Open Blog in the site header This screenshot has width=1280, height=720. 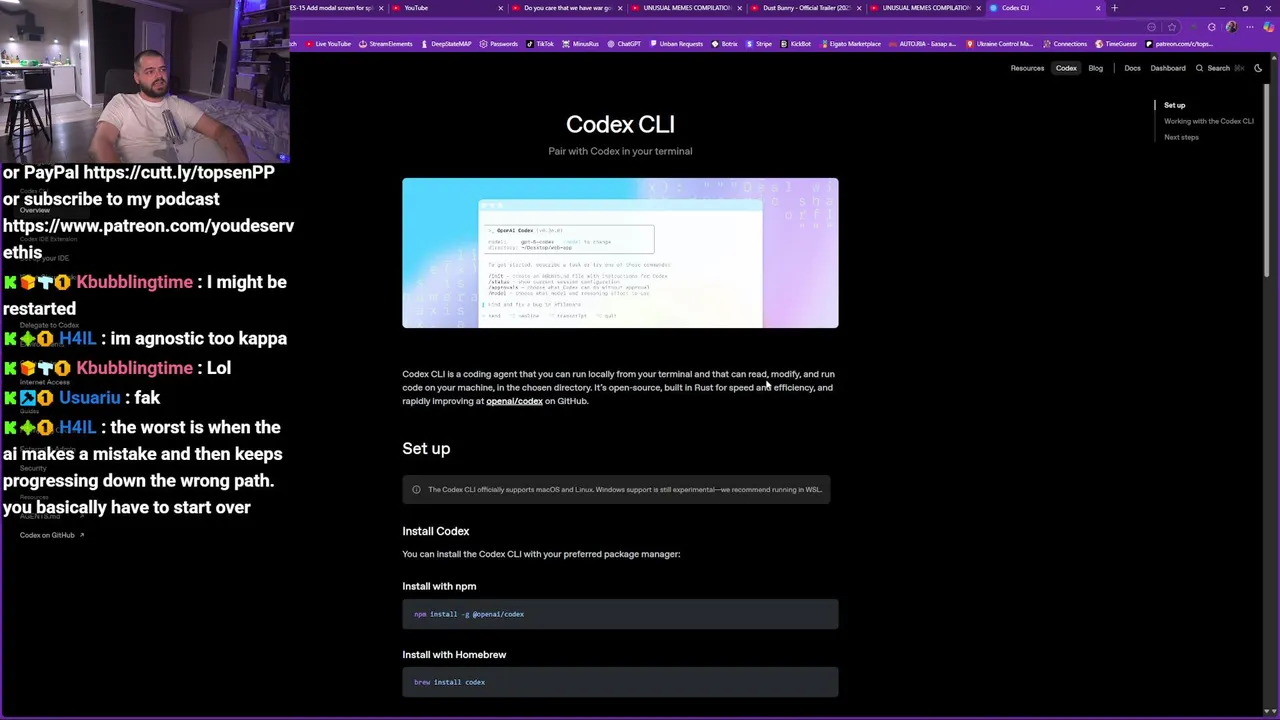point(1095,68)
